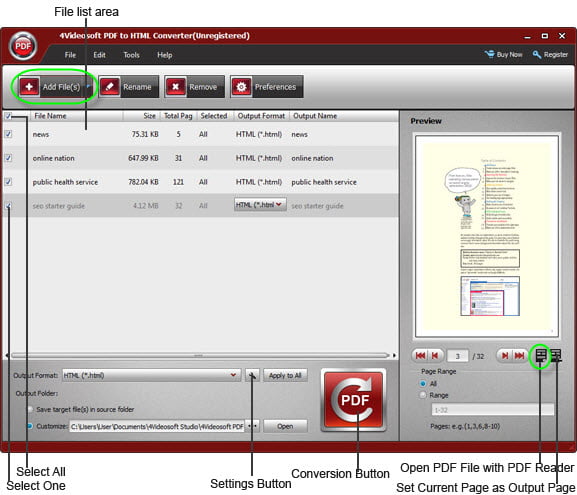Click the Buy Now link

pos(509,54)
